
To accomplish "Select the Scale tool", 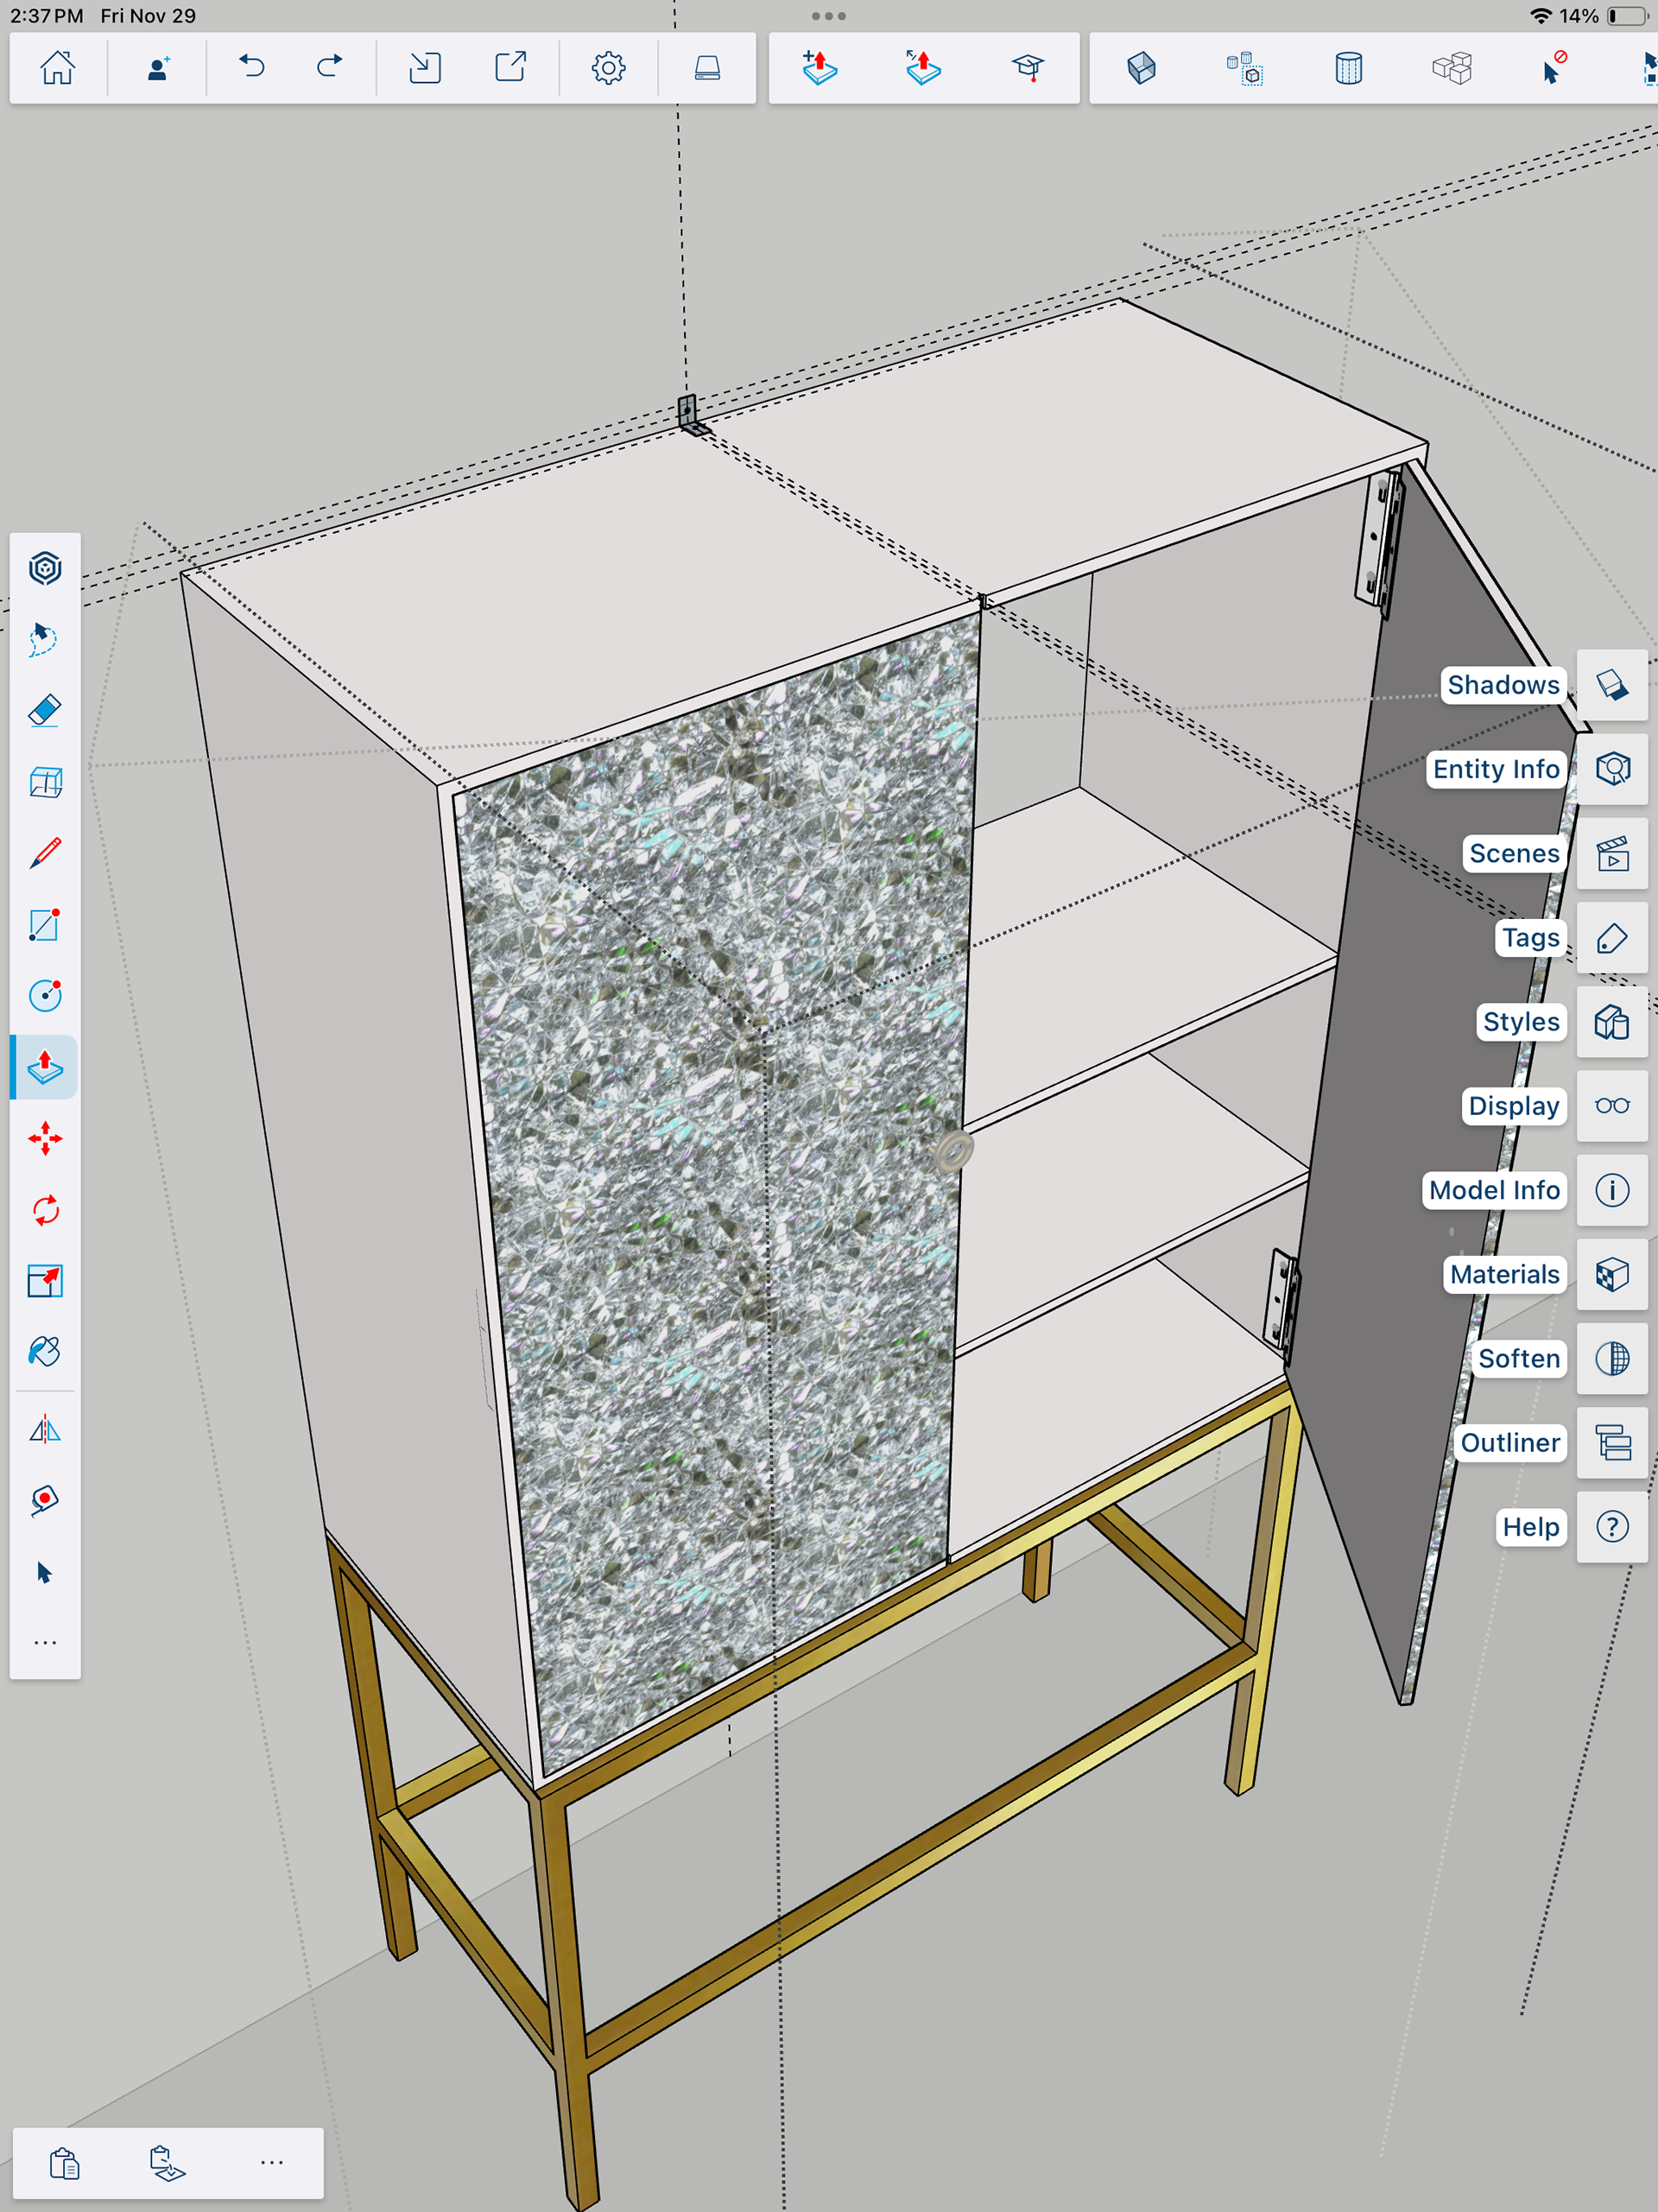I will pyautogui.click(x=45, y=1281).
